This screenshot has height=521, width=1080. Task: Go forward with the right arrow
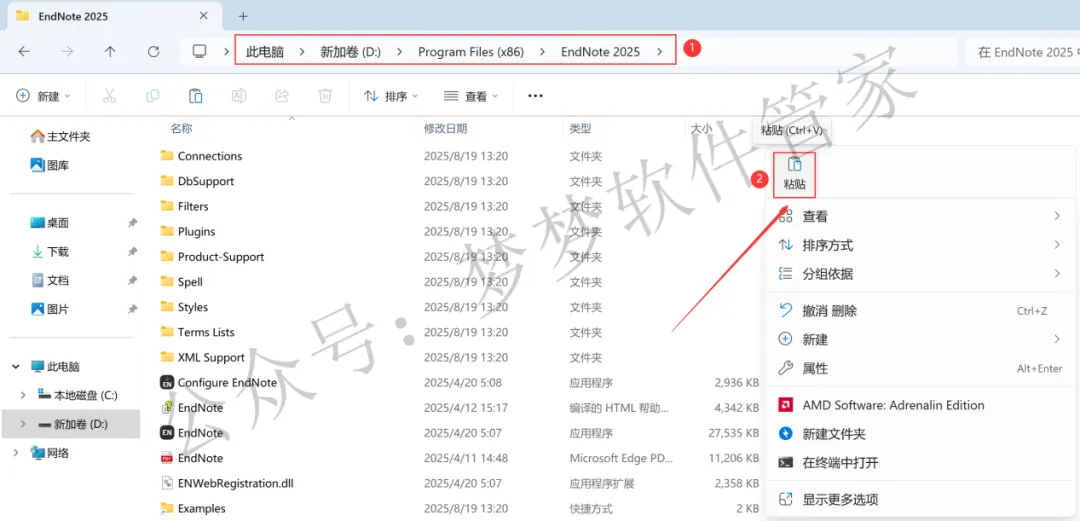pos(67,52)
